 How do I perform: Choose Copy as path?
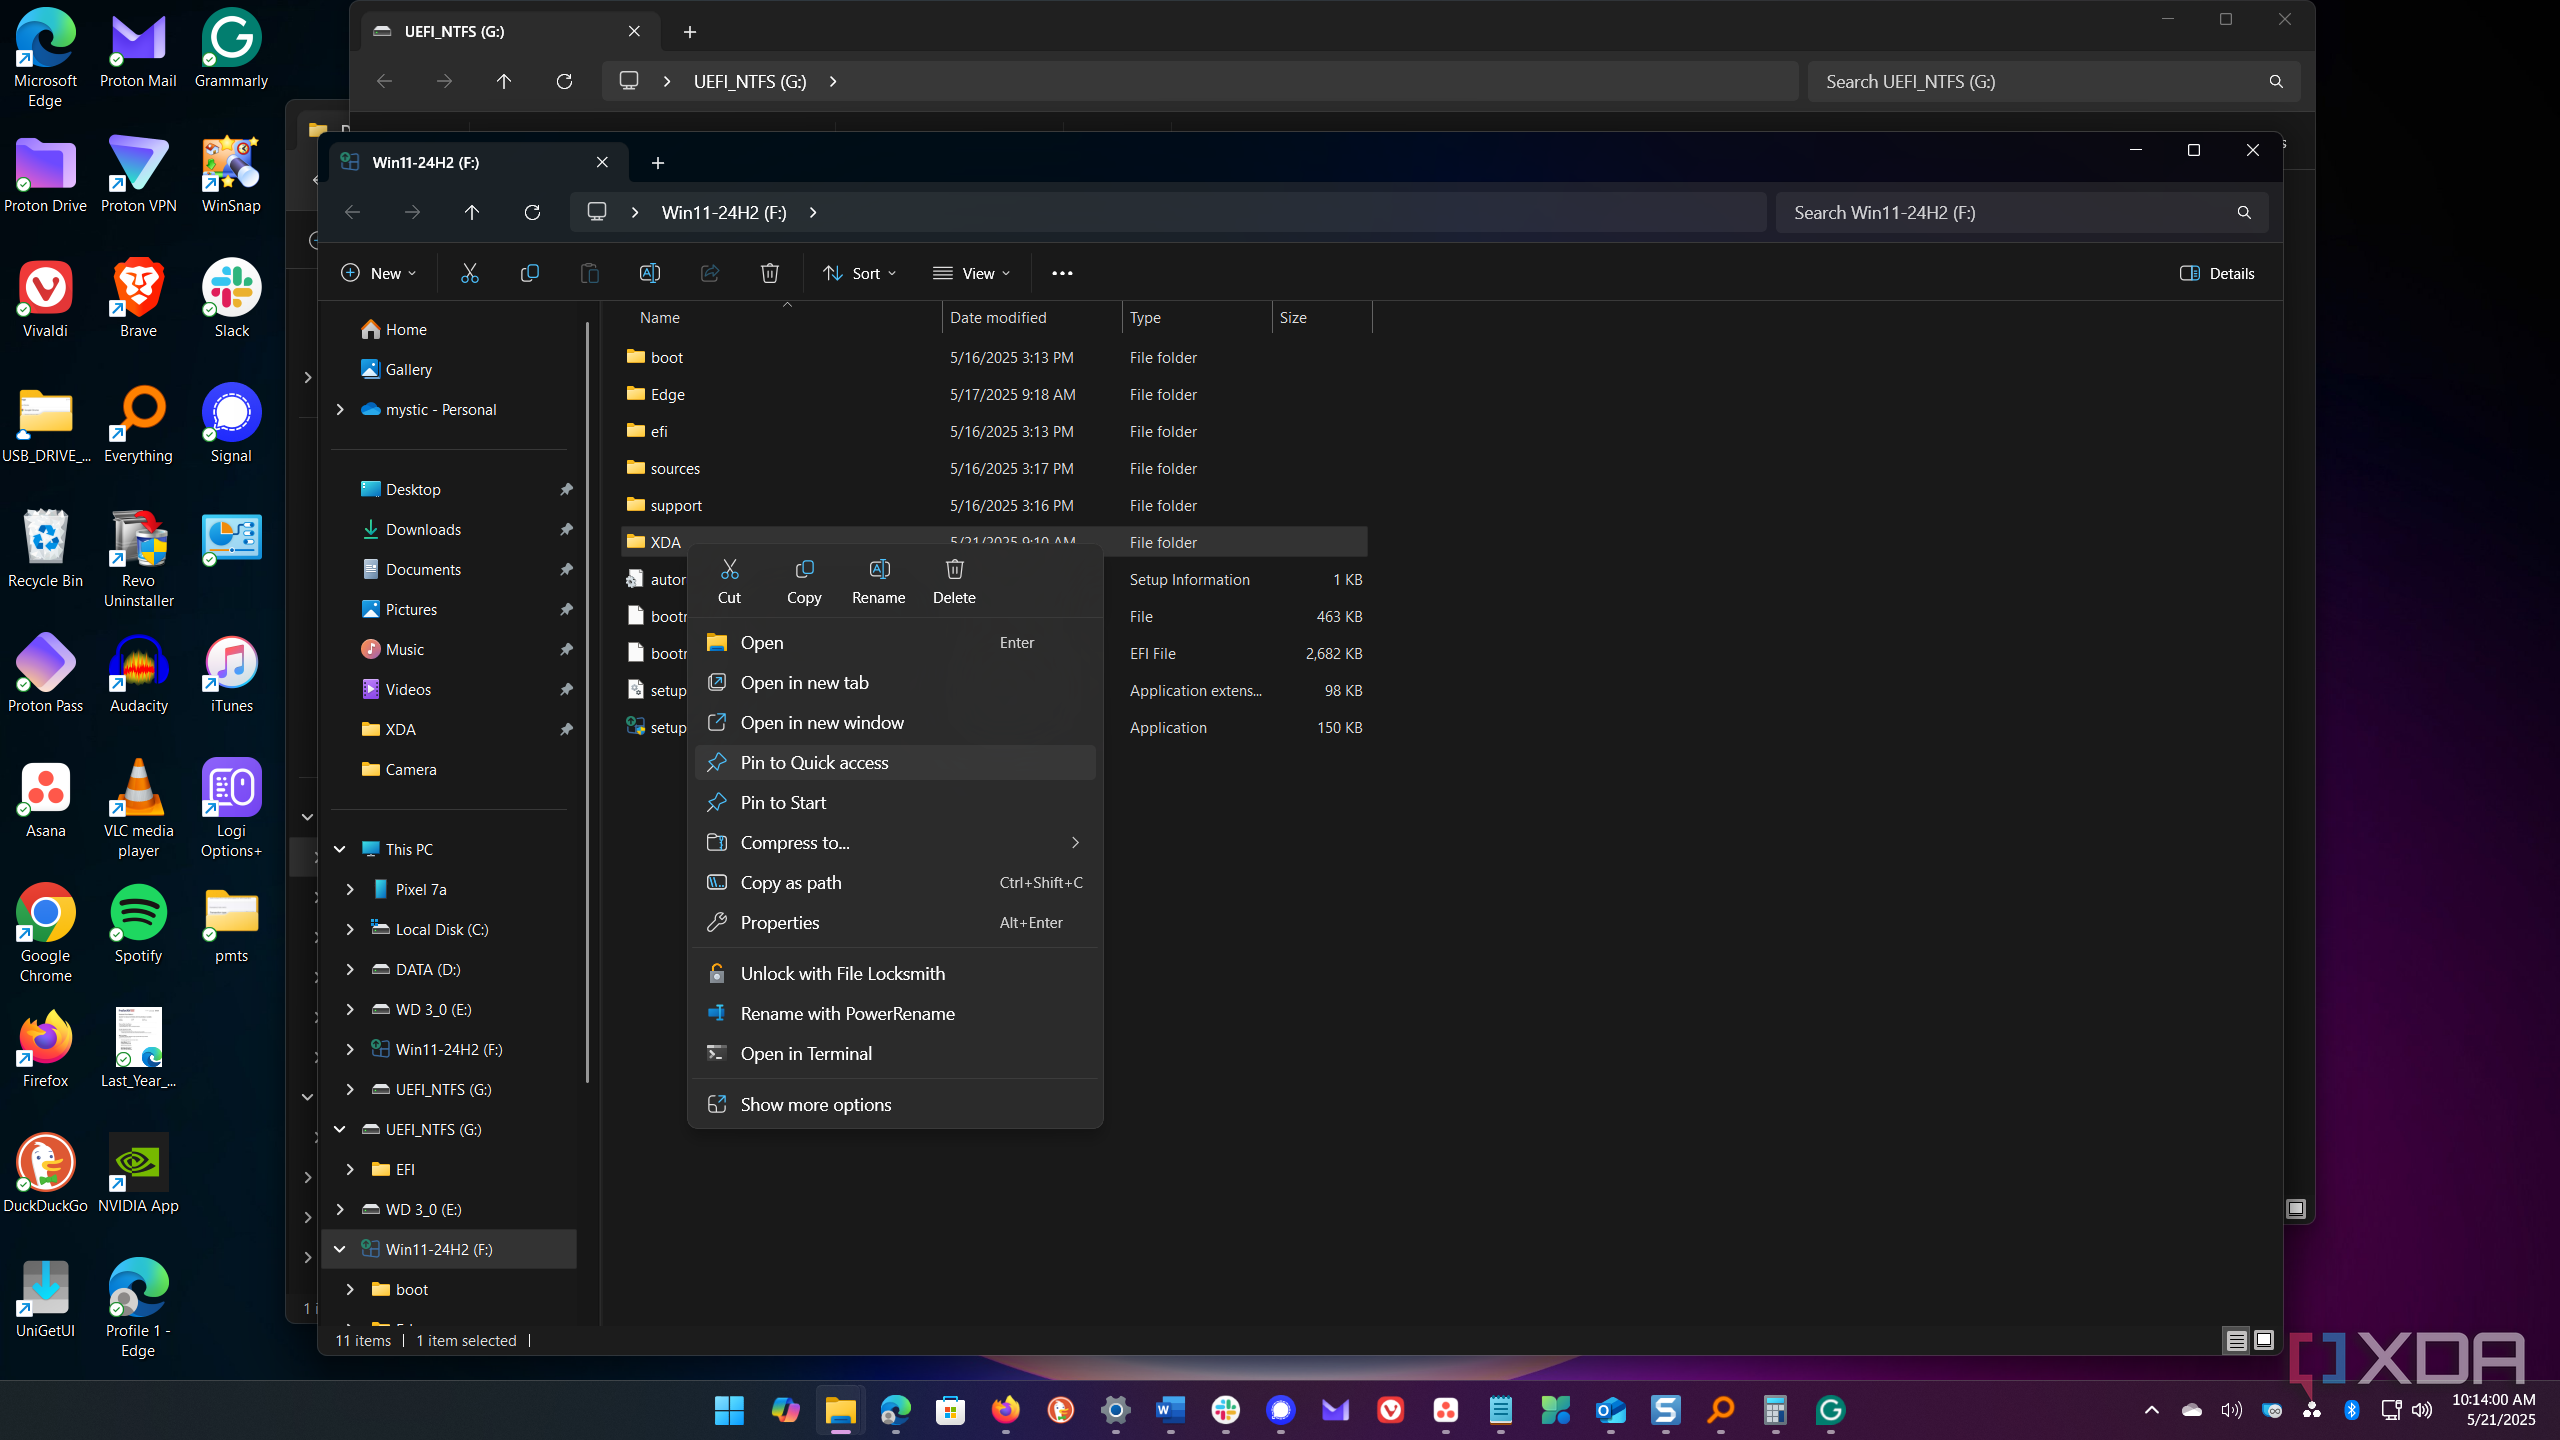[895, 882]
